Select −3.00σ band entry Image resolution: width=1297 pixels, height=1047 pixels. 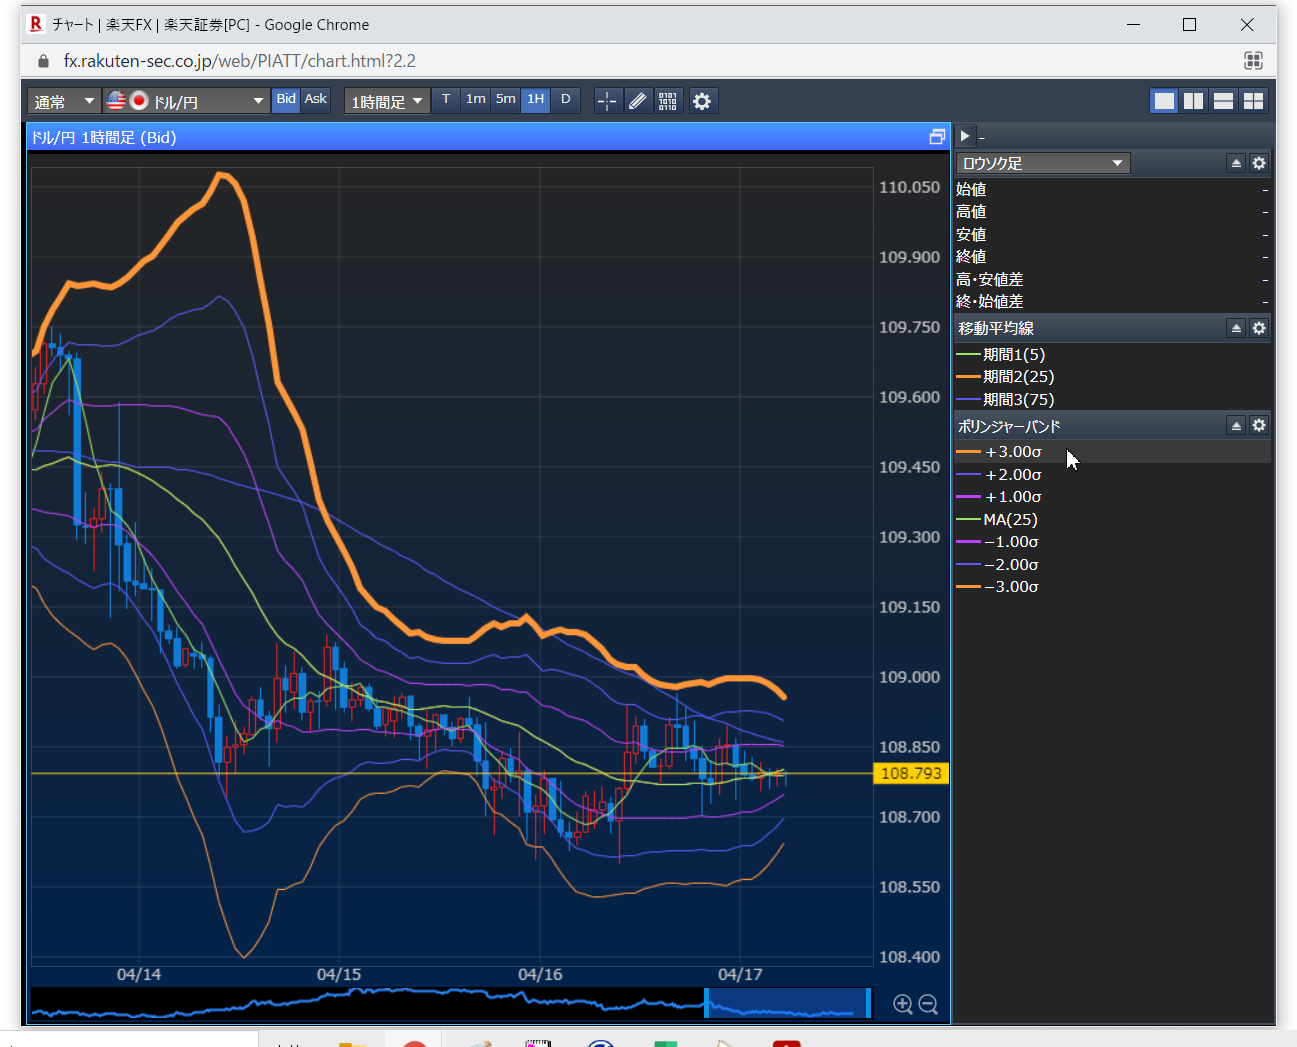1112,586
